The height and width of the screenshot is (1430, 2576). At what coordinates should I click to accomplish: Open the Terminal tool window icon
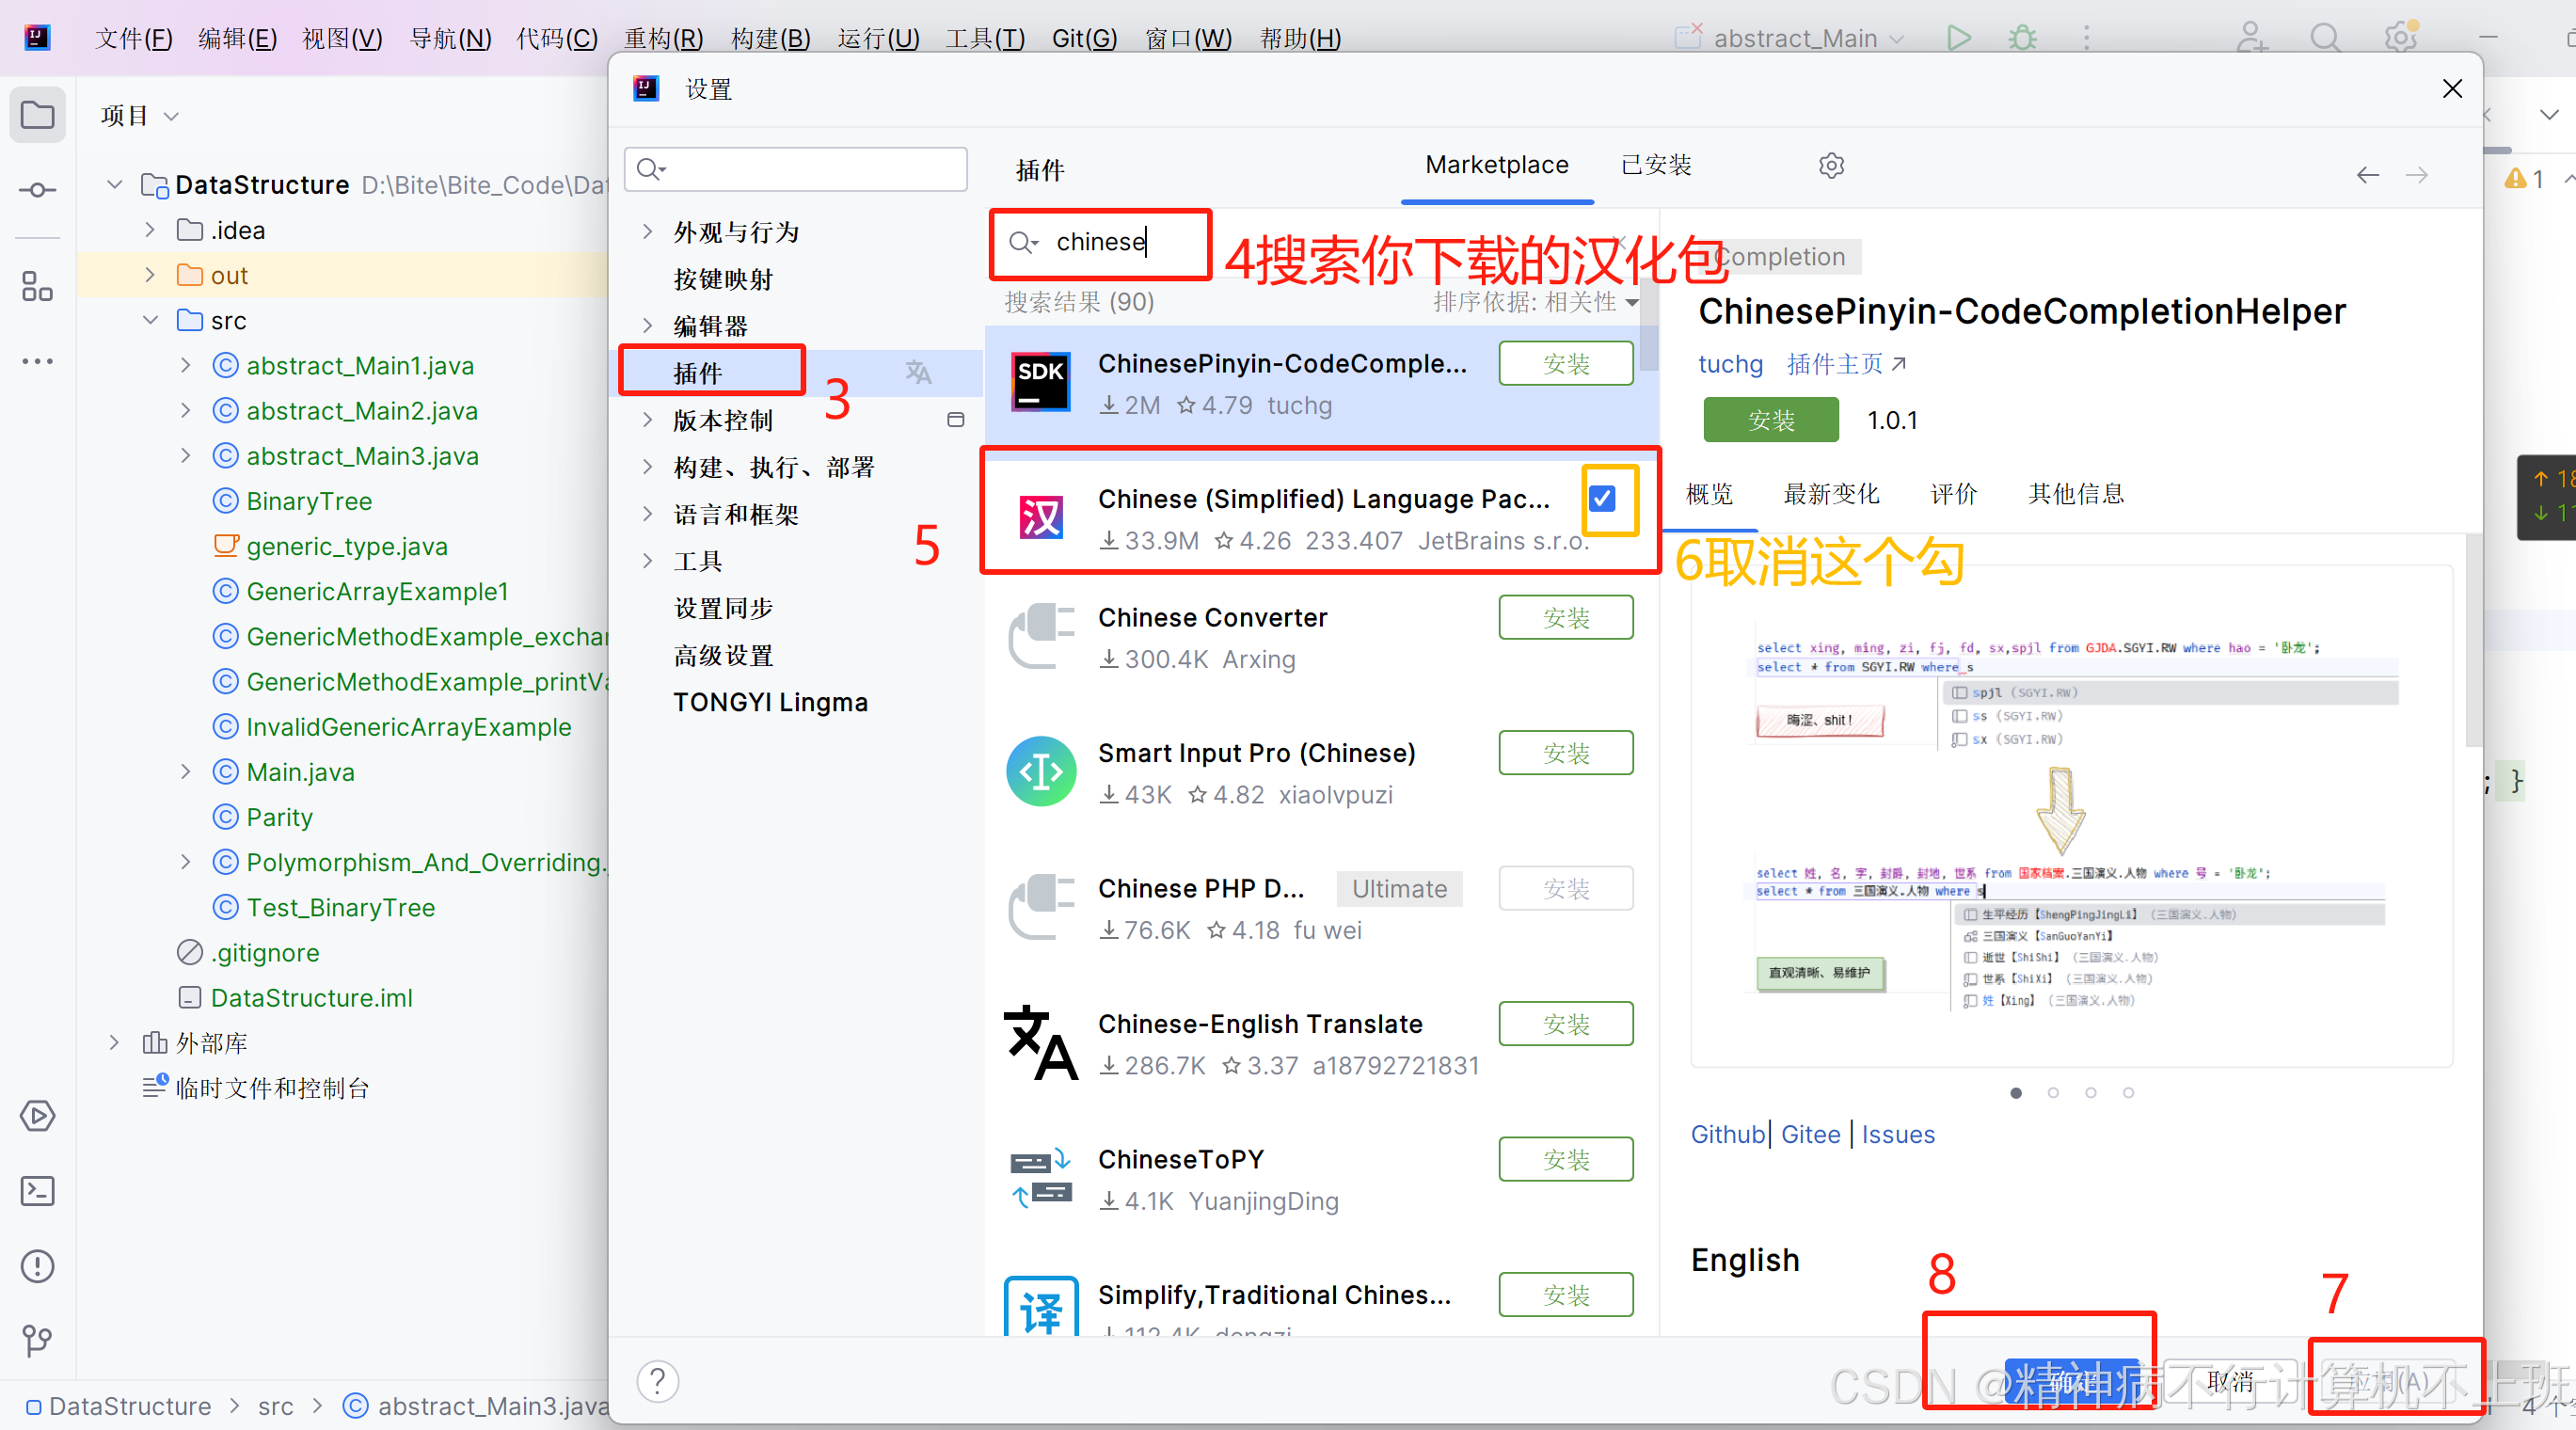tap(37, 1191)
